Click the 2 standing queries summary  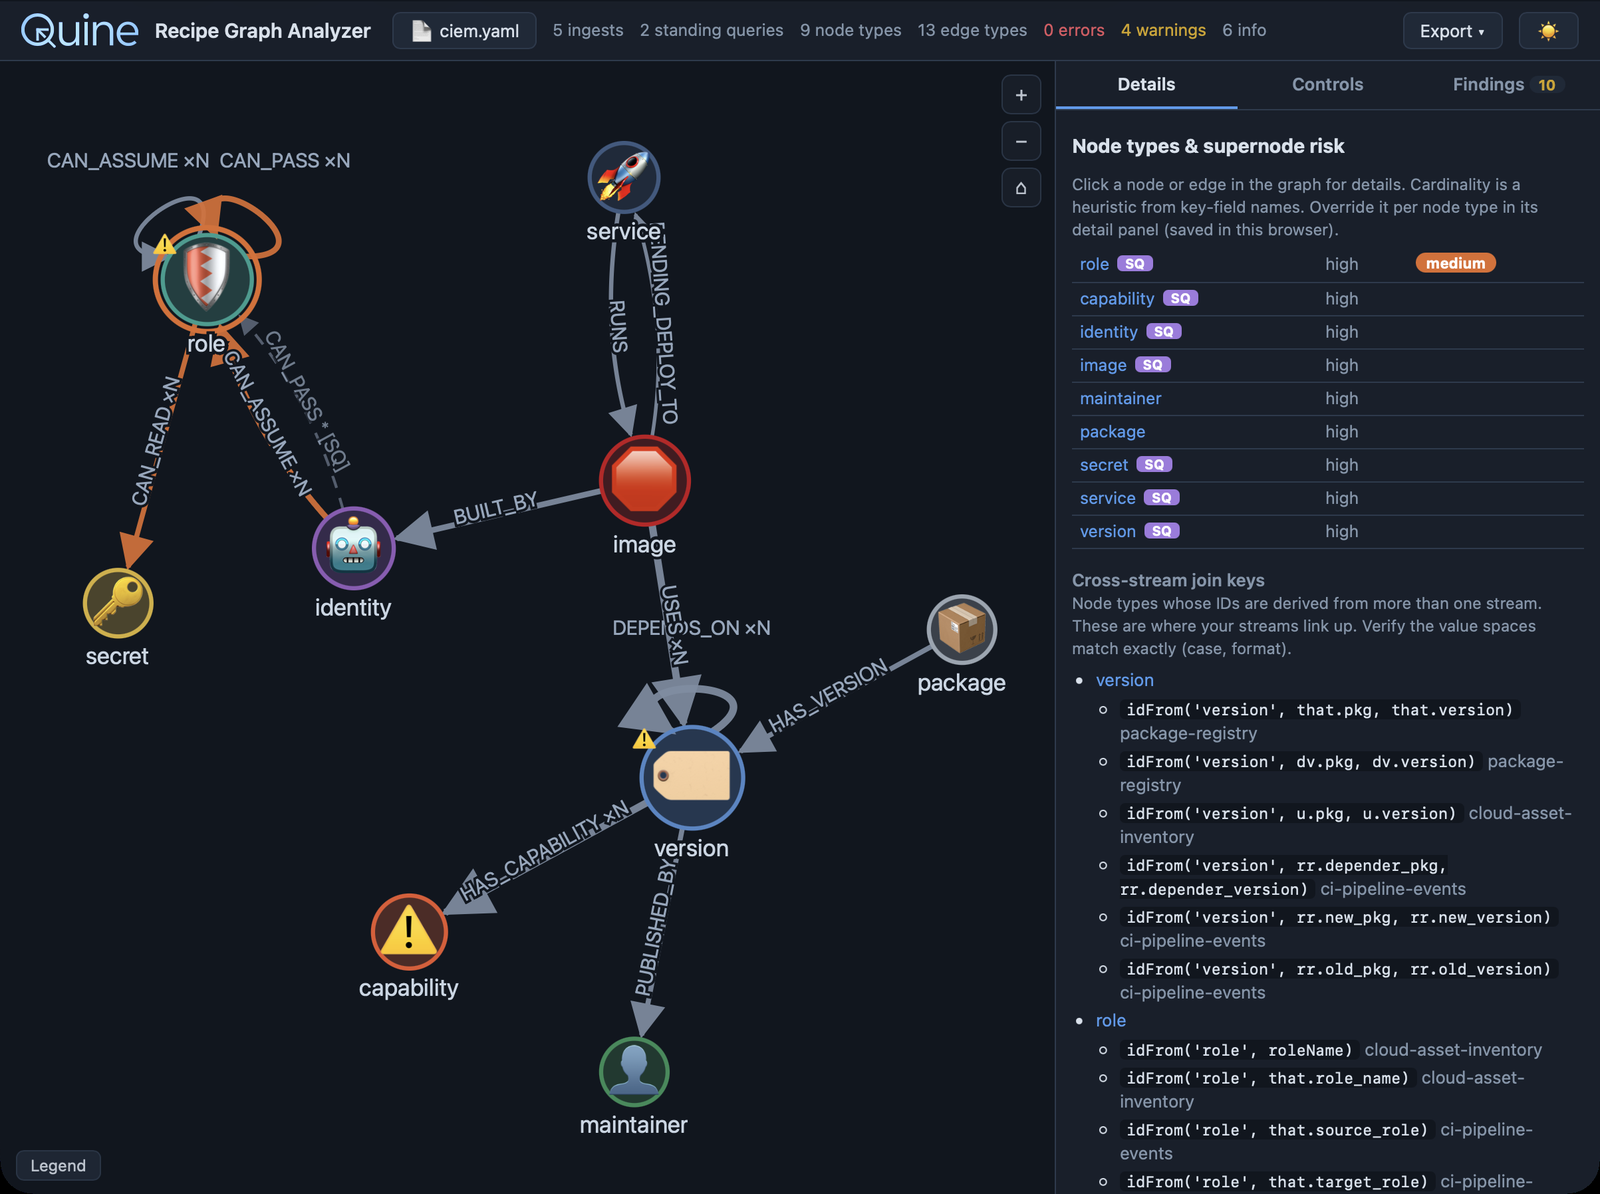coord(712,31)
